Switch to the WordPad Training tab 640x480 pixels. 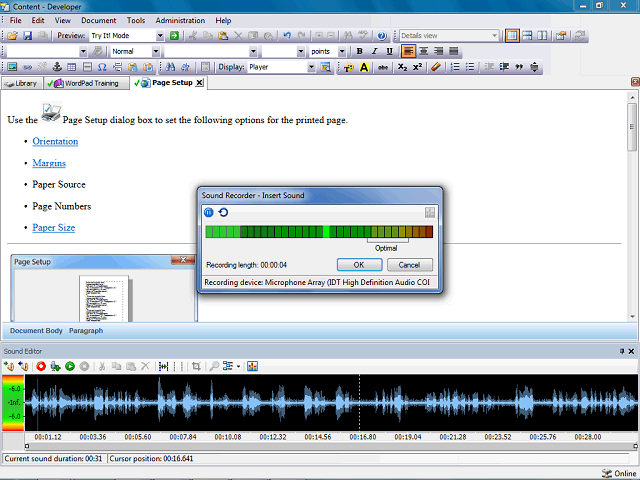click(x=86, y=83)
